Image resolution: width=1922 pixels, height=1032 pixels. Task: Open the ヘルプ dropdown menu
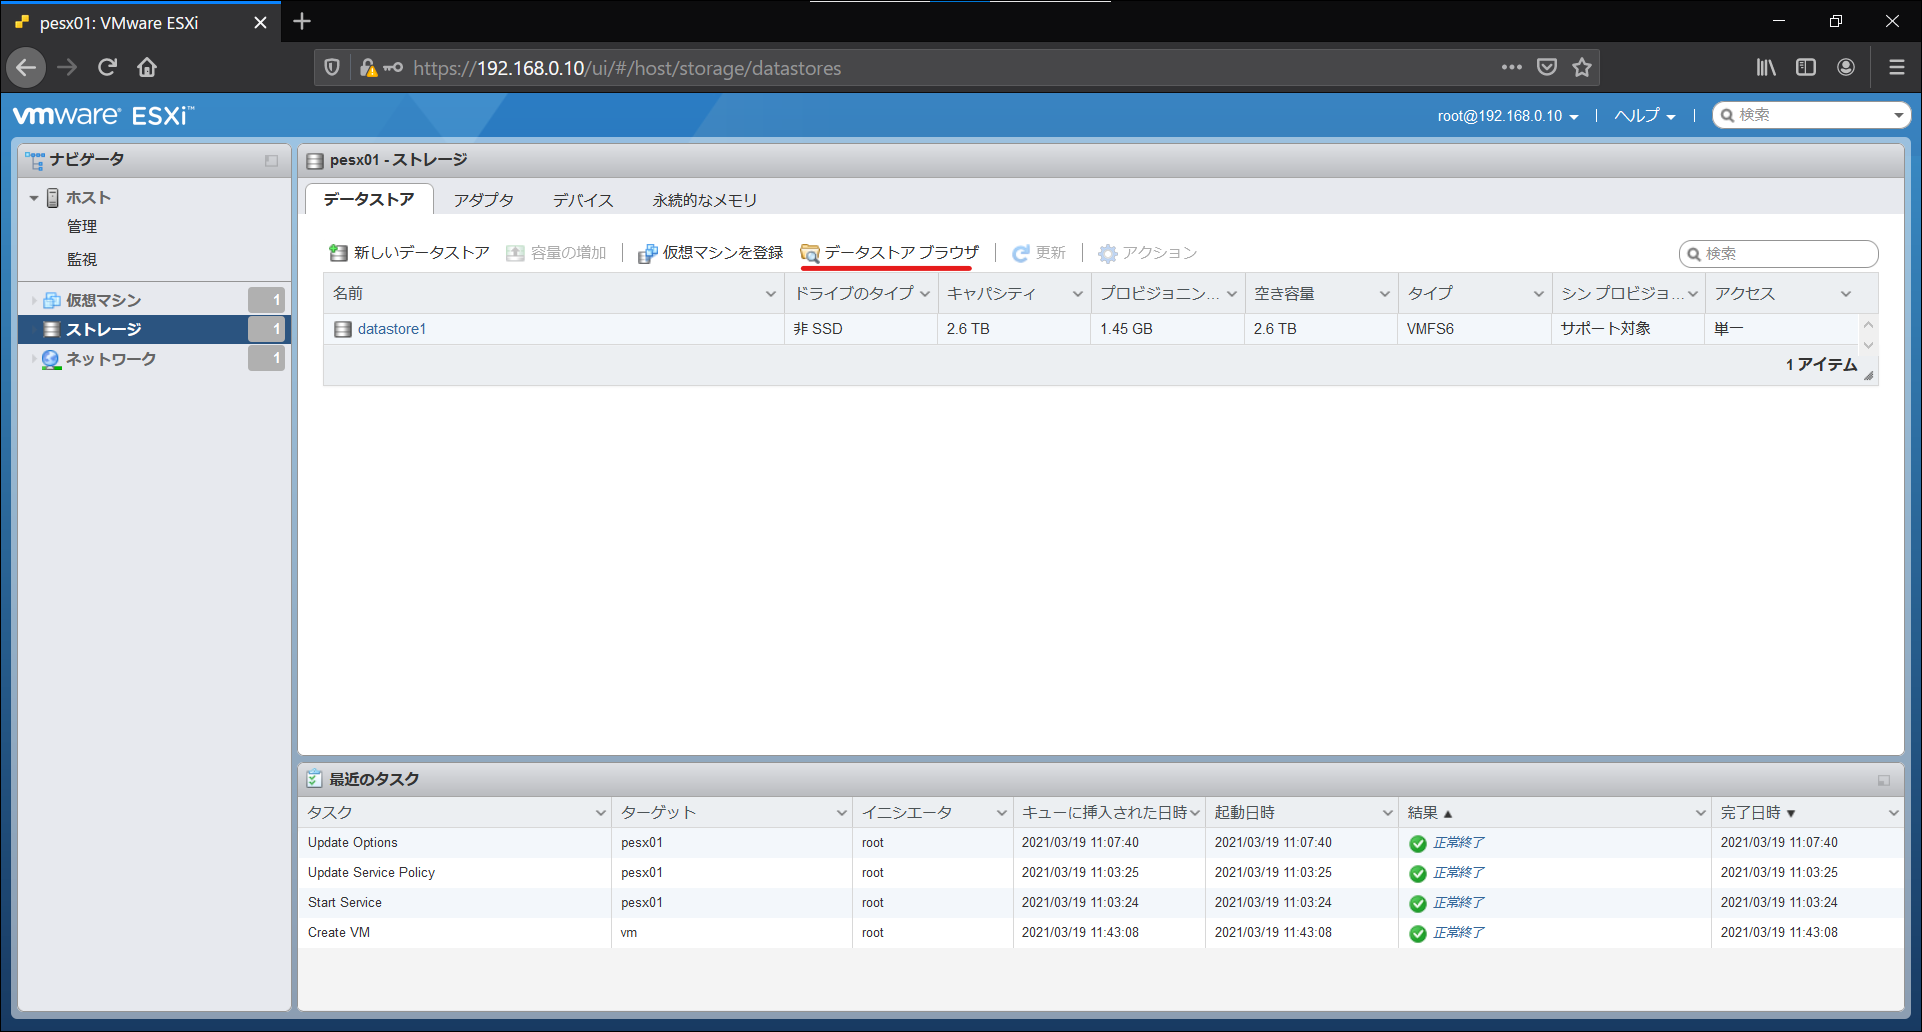(x=1645, y=116)
